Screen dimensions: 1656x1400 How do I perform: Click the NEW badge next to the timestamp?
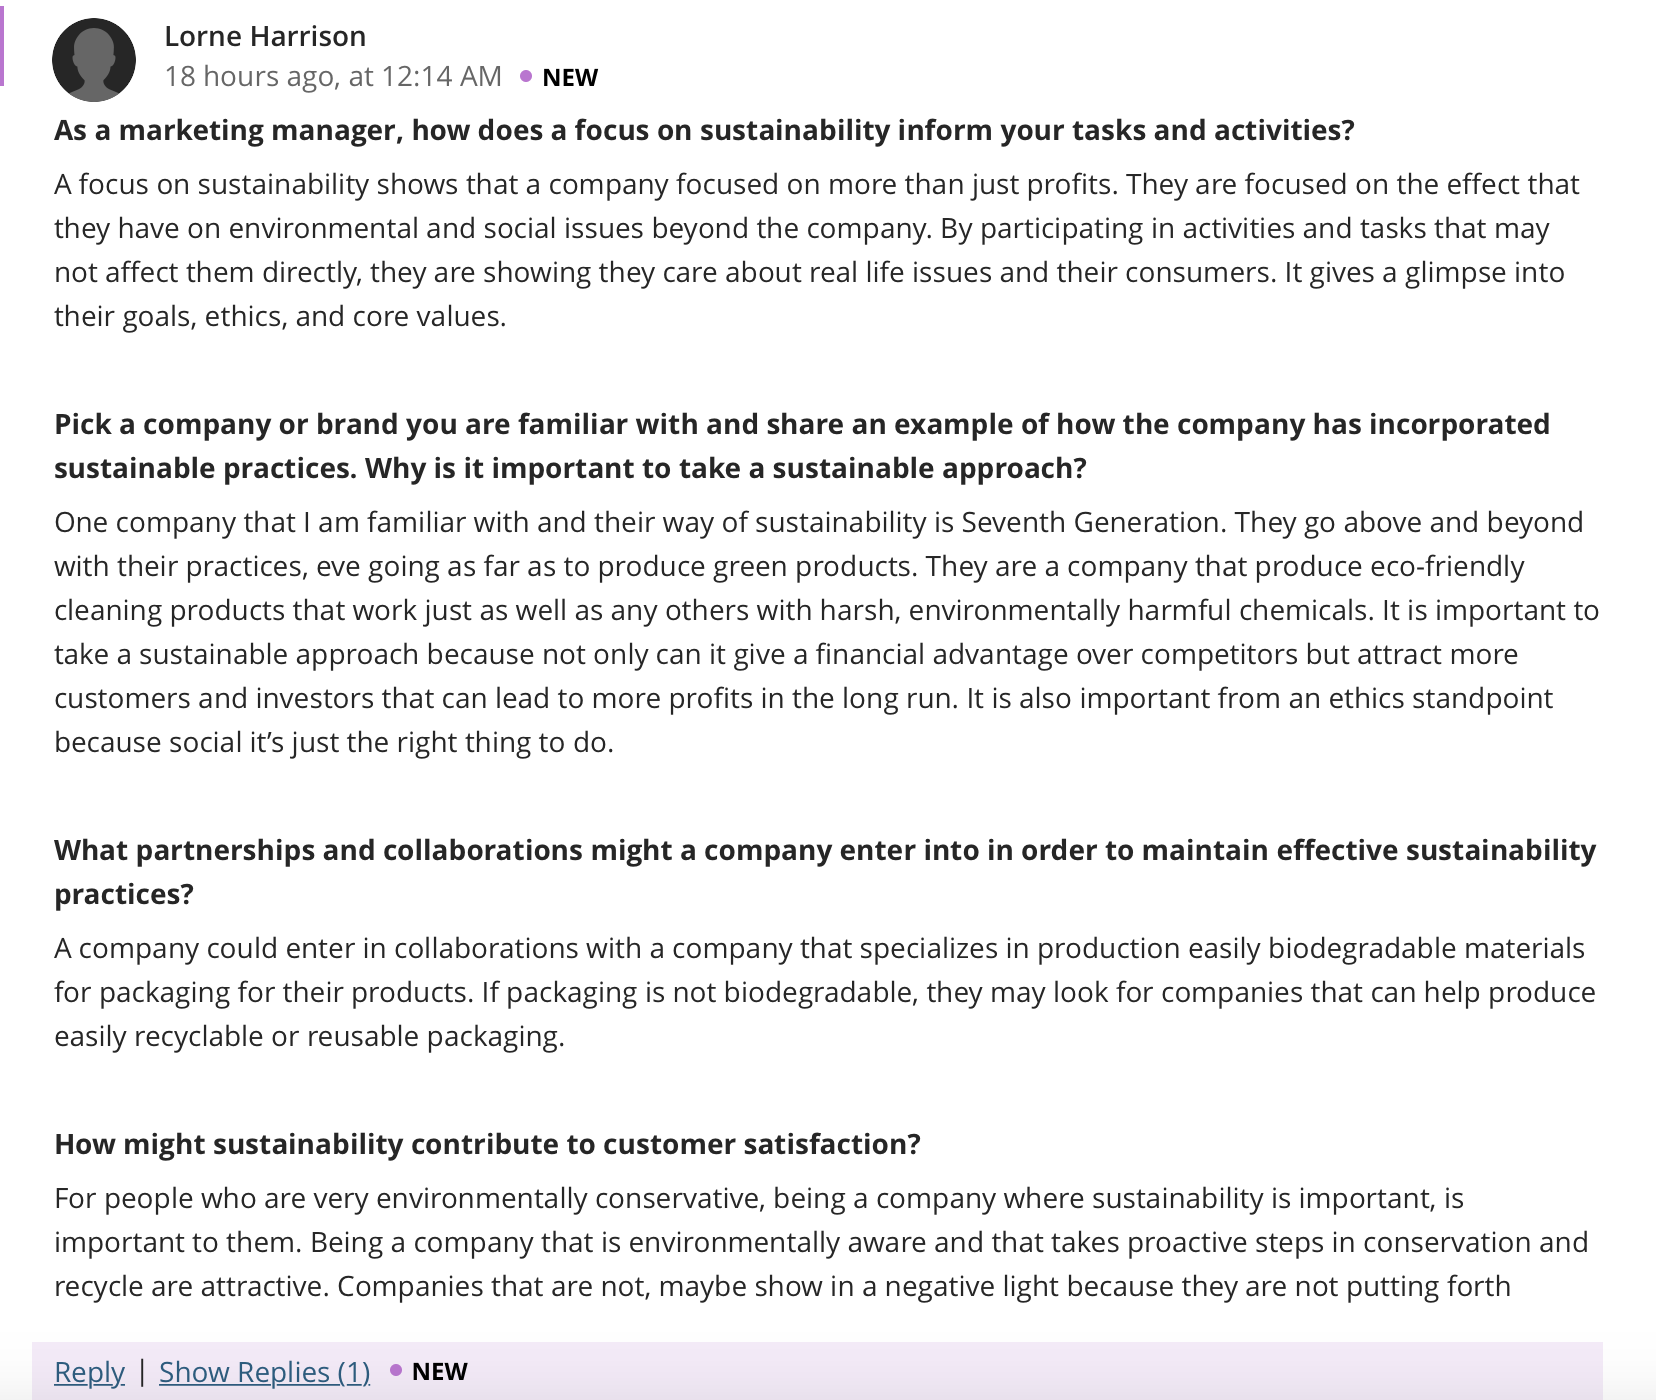pyautogui.click(x=570, y=77)
